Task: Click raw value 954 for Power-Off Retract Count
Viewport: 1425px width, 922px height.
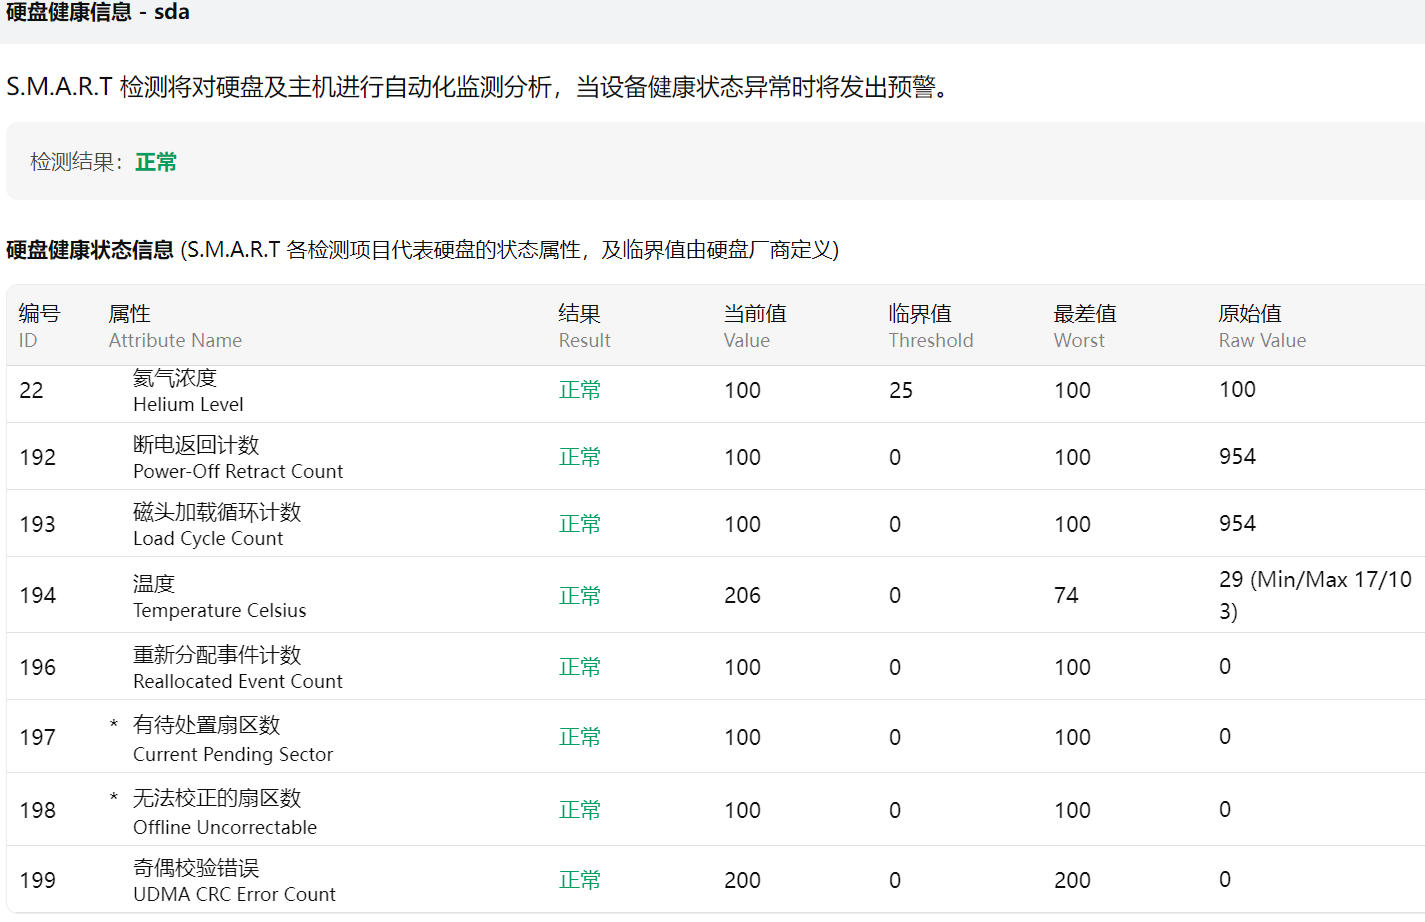Action: 1238,457
